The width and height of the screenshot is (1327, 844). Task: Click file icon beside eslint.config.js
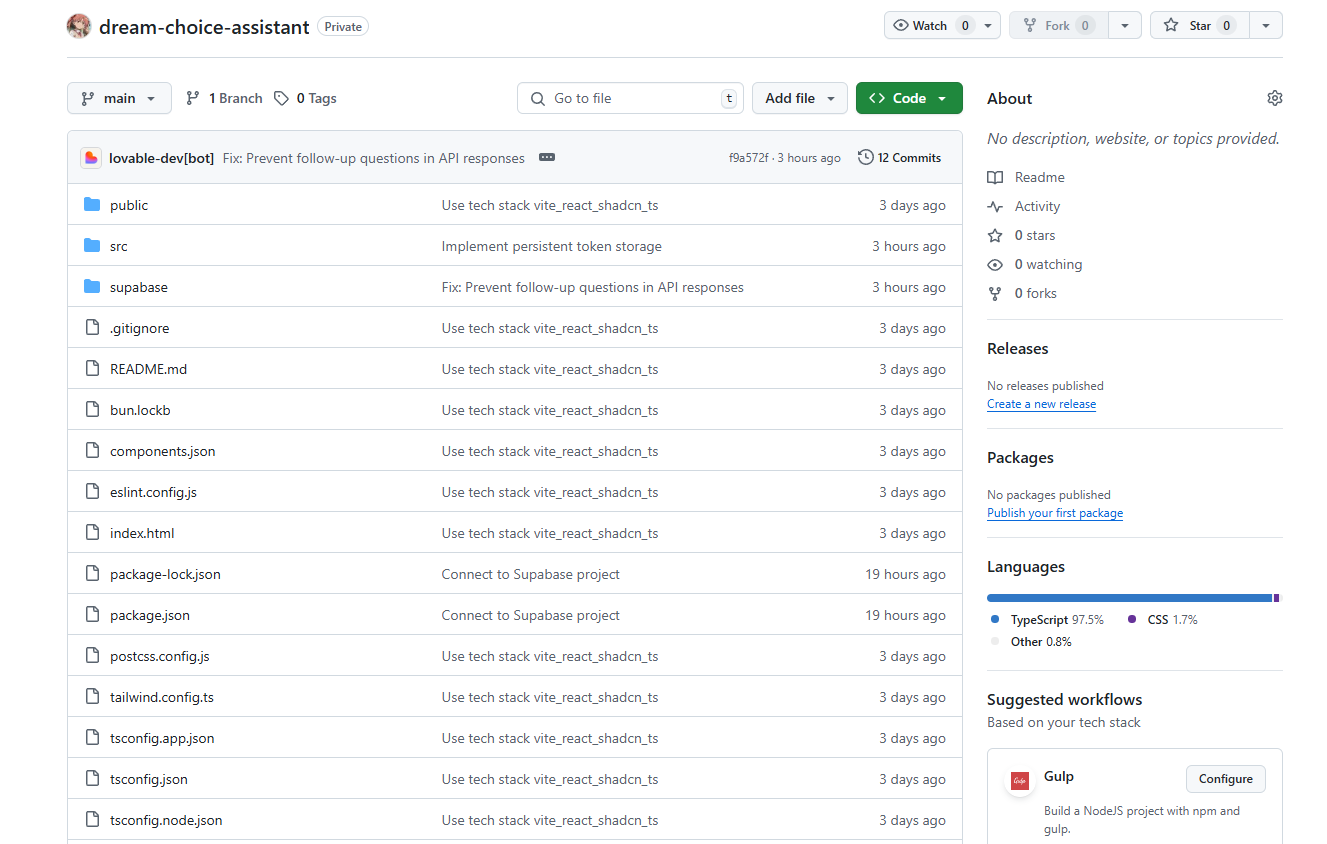(x=92, y=492)
